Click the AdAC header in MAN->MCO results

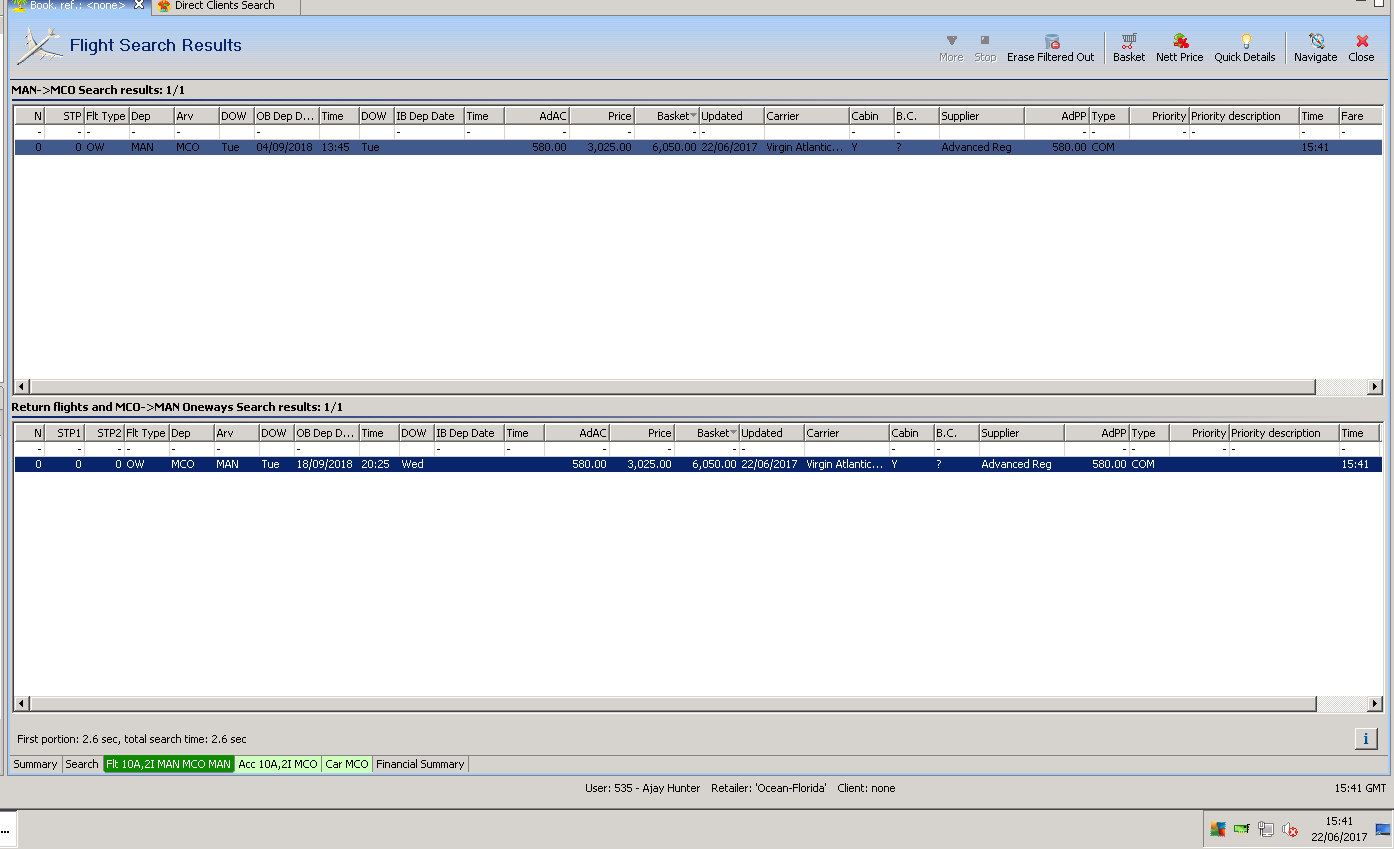click(x=537, y=116)
